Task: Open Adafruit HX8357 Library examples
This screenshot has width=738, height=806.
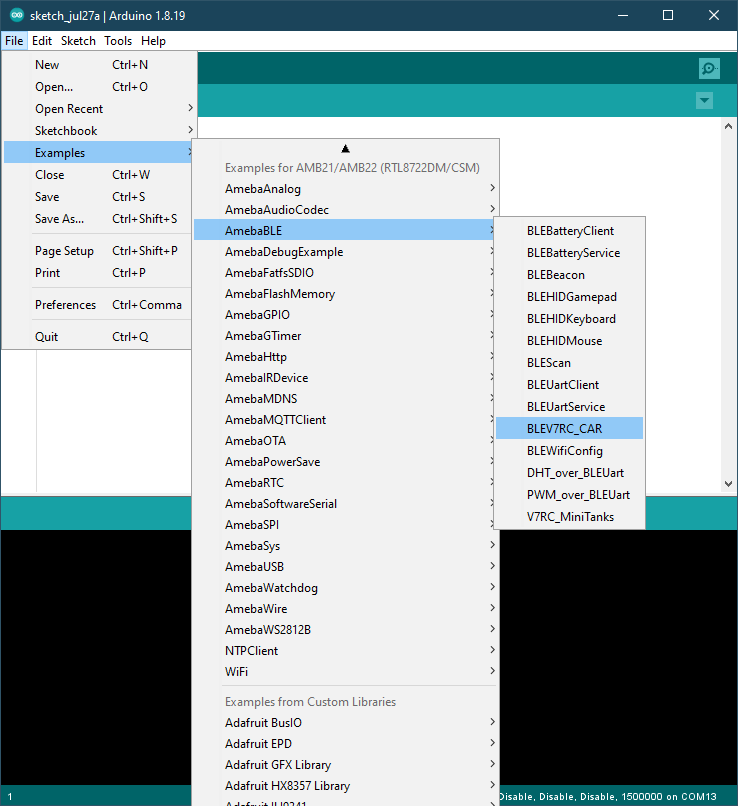Action: point(345,786)
